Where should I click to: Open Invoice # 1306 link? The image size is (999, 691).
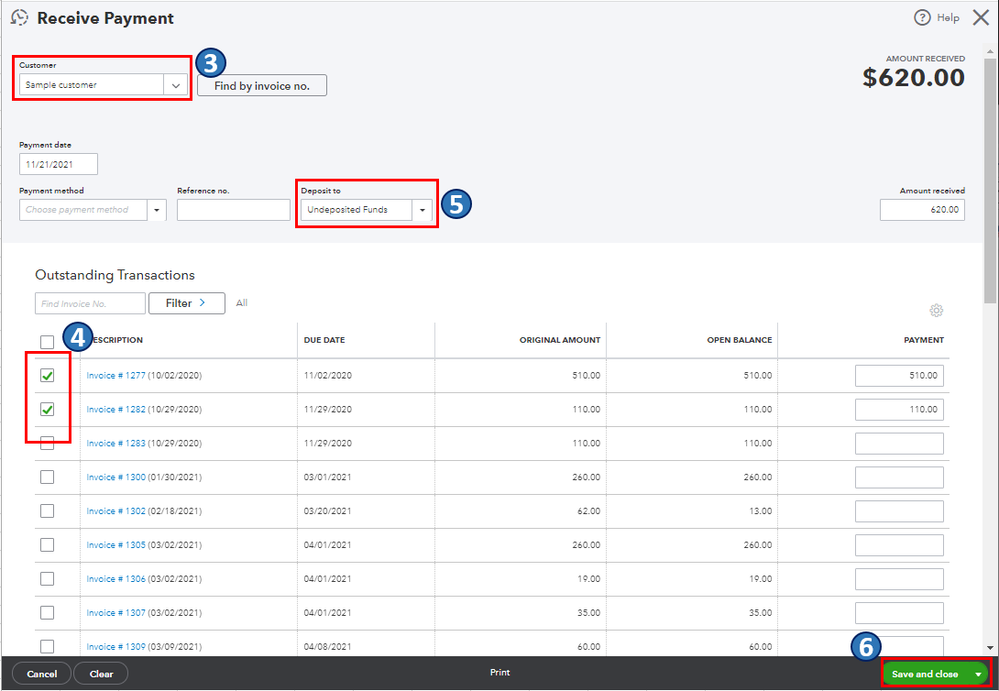click(116, 579)
